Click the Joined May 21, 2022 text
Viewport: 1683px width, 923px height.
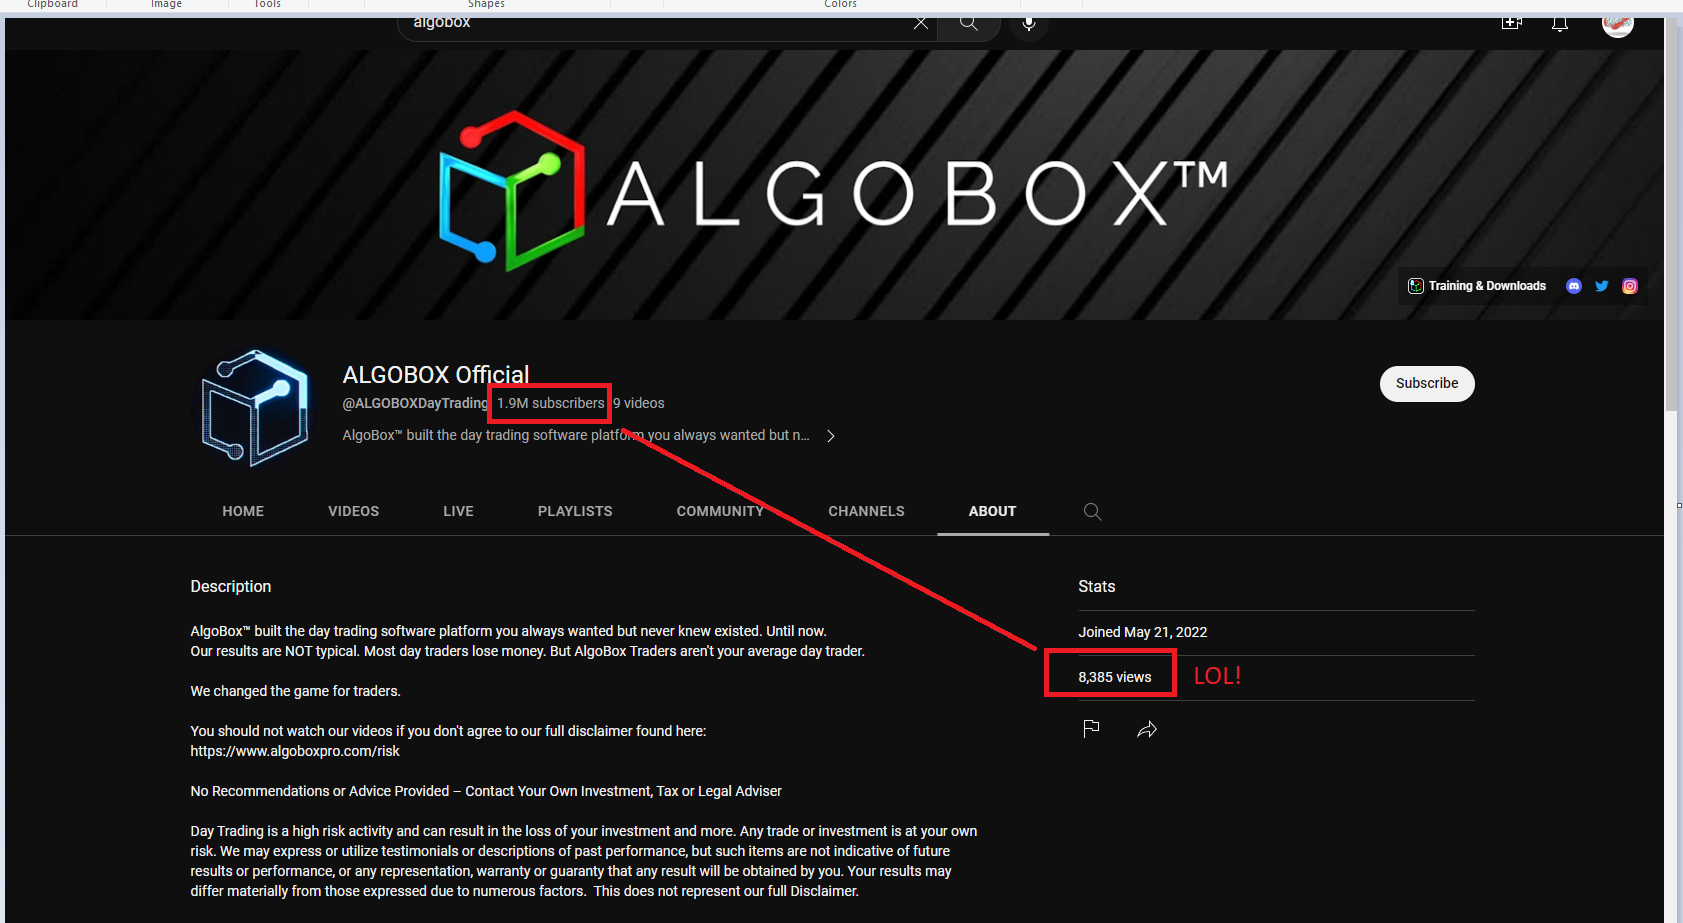point(1142,632)
